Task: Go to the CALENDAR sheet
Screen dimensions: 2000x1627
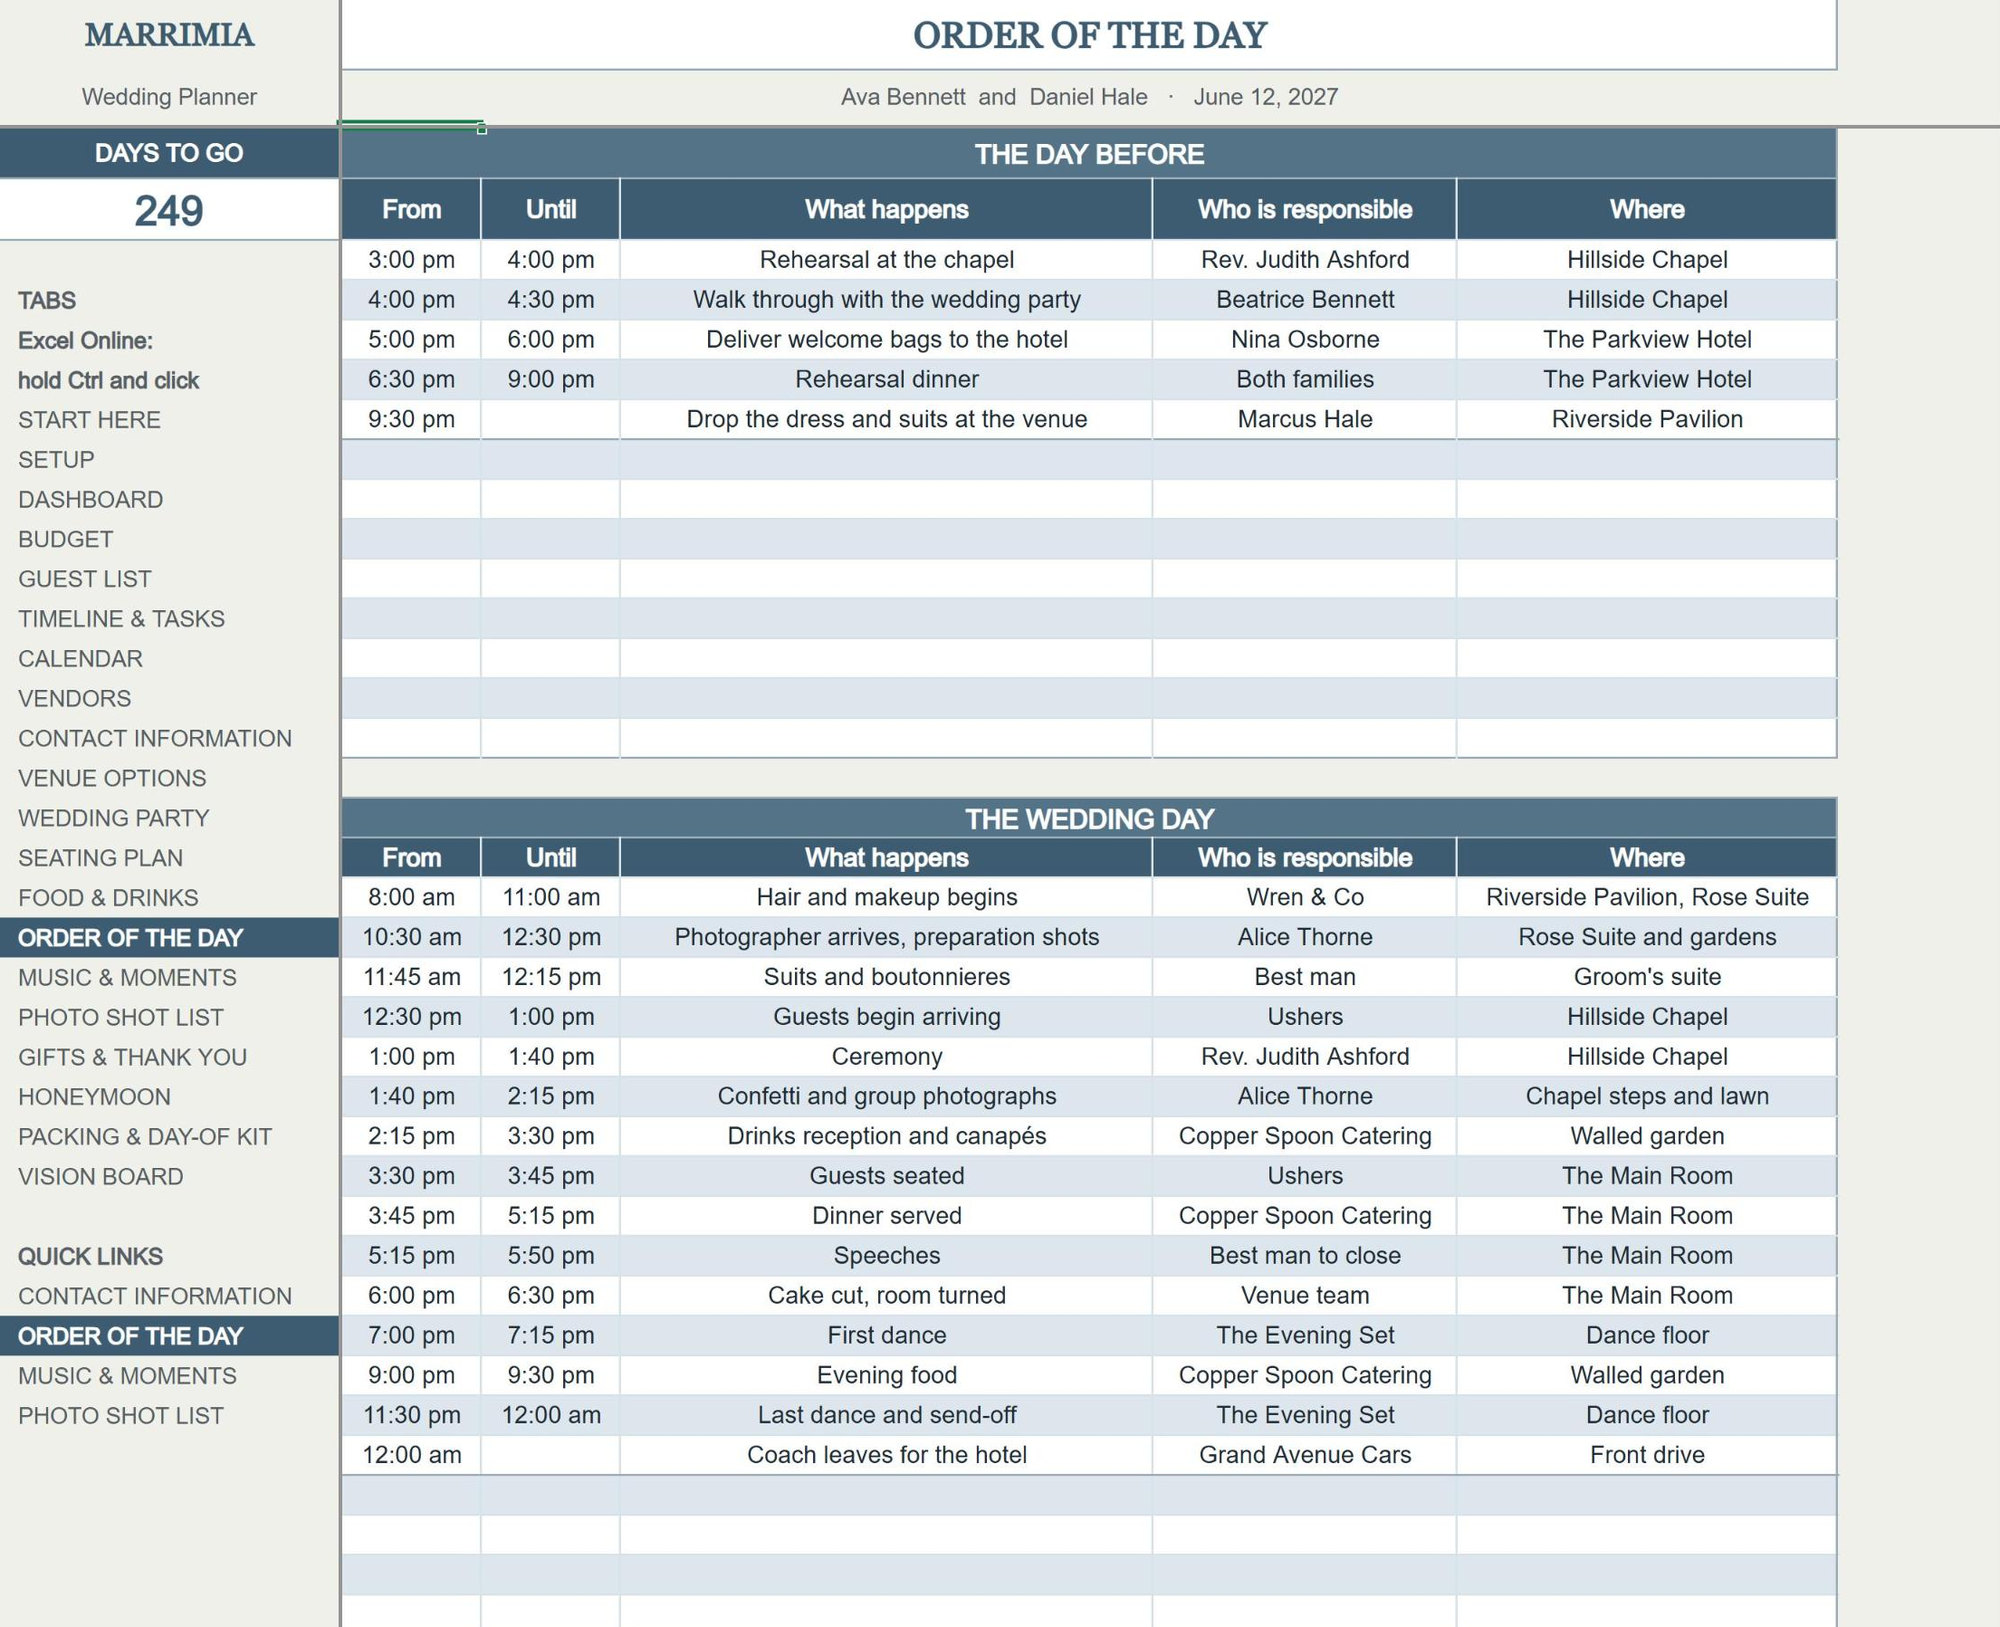Action: pyautogui.click(x=80, y=659)
